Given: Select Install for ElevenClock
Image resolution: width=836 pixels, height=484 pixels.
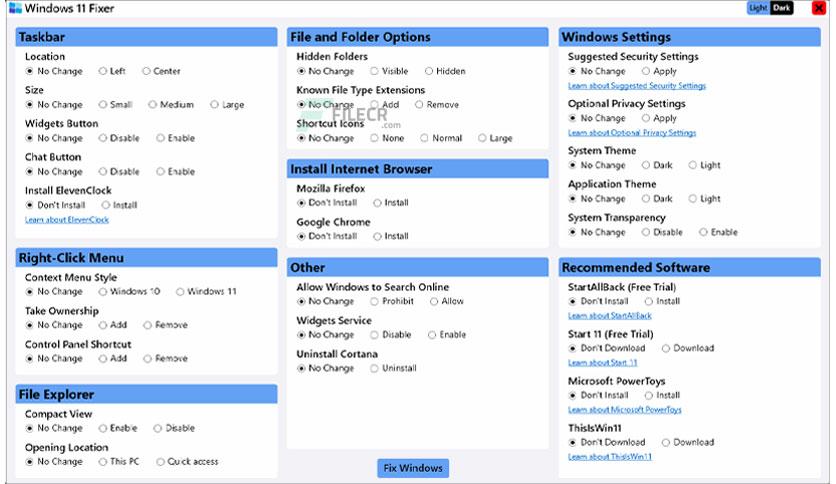Looking at the screenshot, I should coord(119,205).
